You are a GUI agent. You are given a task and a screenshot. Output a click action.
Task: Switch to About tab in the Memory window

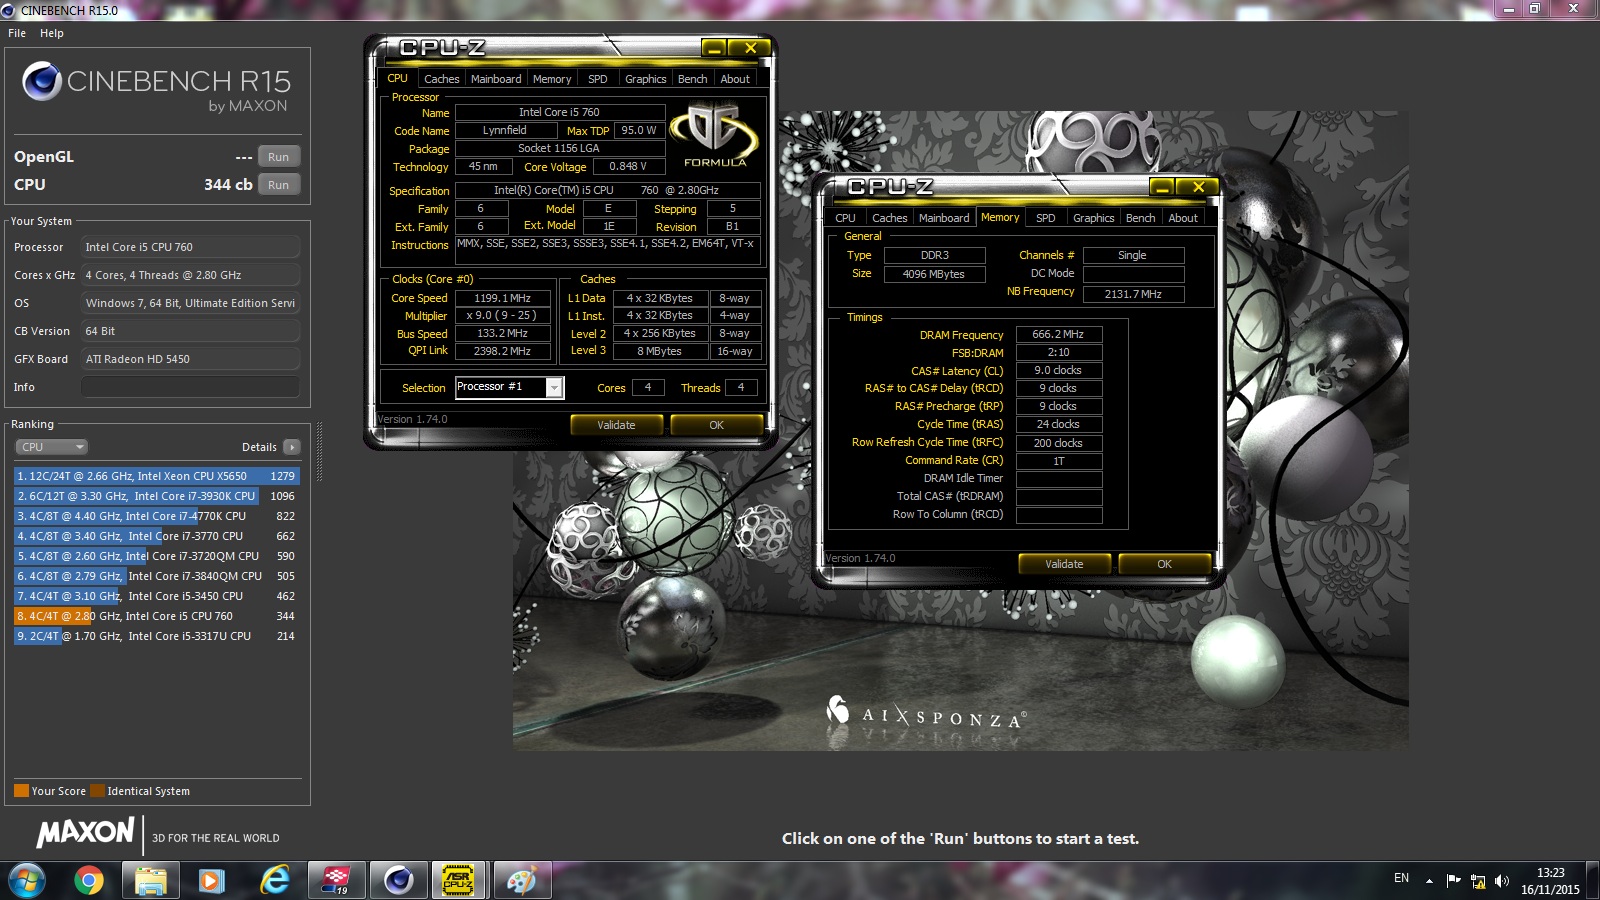coord(1183,218)
